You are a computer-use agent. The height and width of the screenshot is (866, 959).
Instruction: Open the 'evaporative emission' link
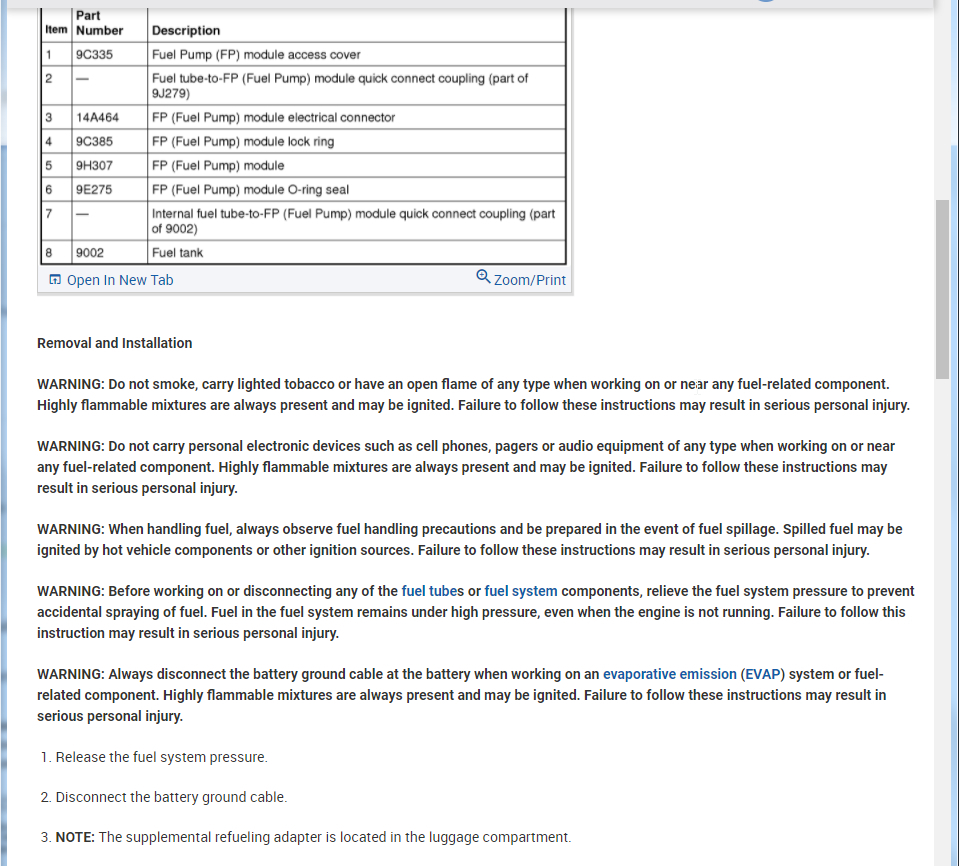pyautogui.click(x=670, y=675)
